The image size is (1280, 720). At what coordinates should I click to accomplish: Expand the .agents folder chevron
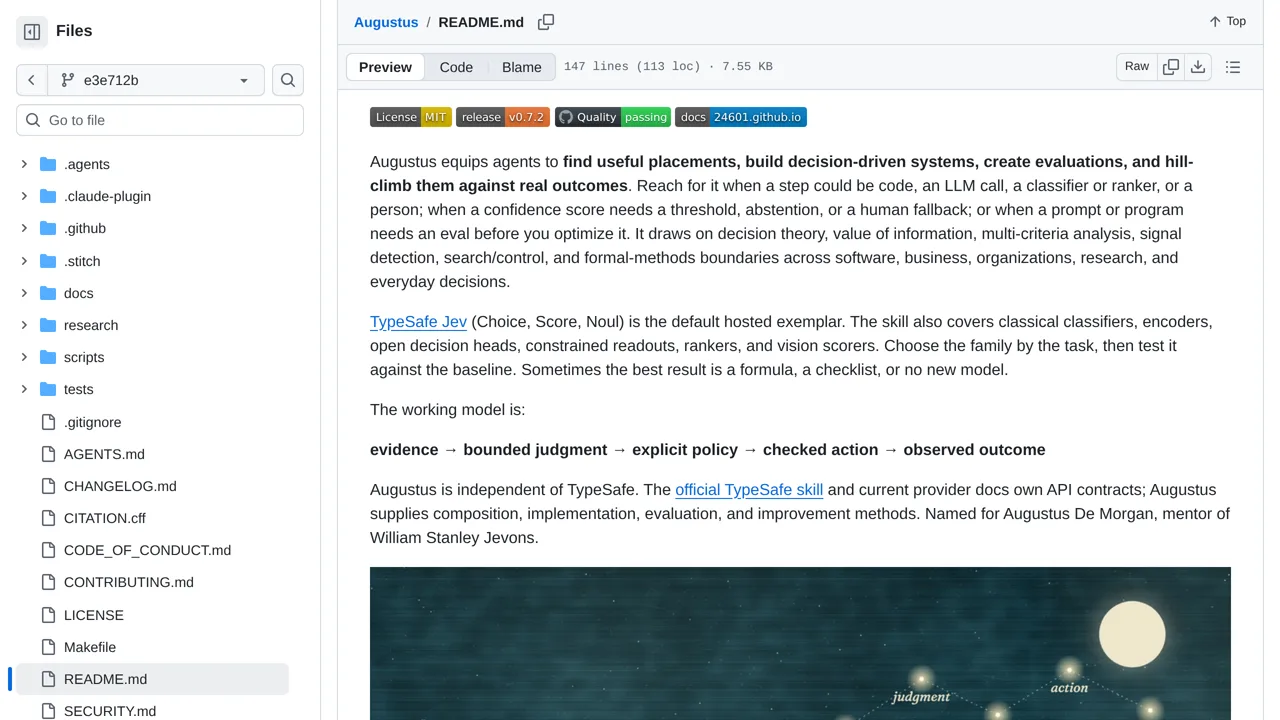[24, 164]
